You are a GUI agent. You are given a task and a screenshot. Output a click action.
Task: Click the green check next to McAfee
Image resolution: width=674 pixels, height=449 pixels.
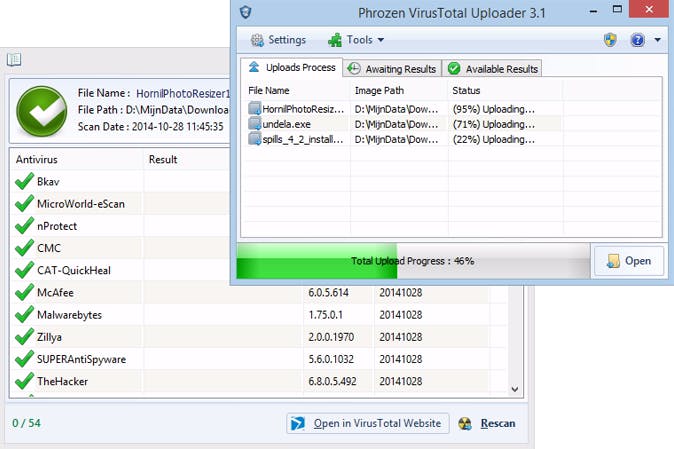coord(24,292)
